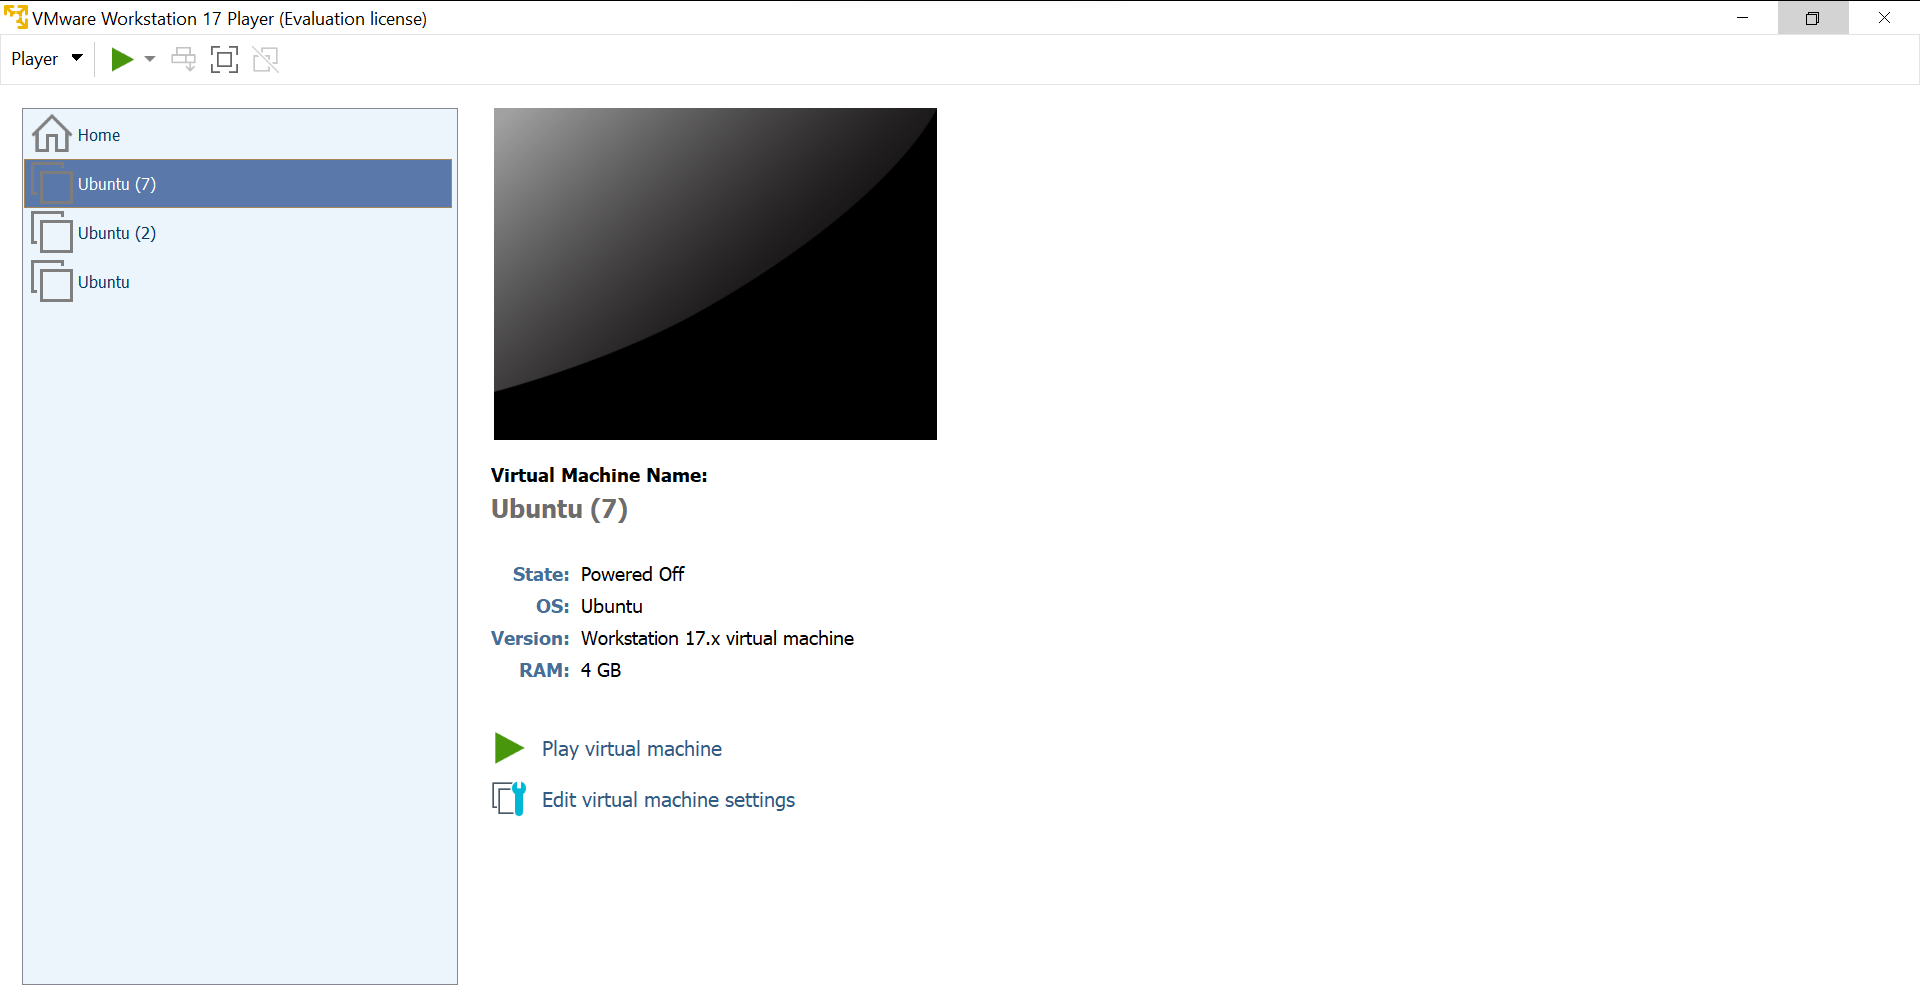Image resolution: width=1920 pixels, height=1004 pixels.
Task: Click the 4 GB RAM value
Action: coord(601,670)
